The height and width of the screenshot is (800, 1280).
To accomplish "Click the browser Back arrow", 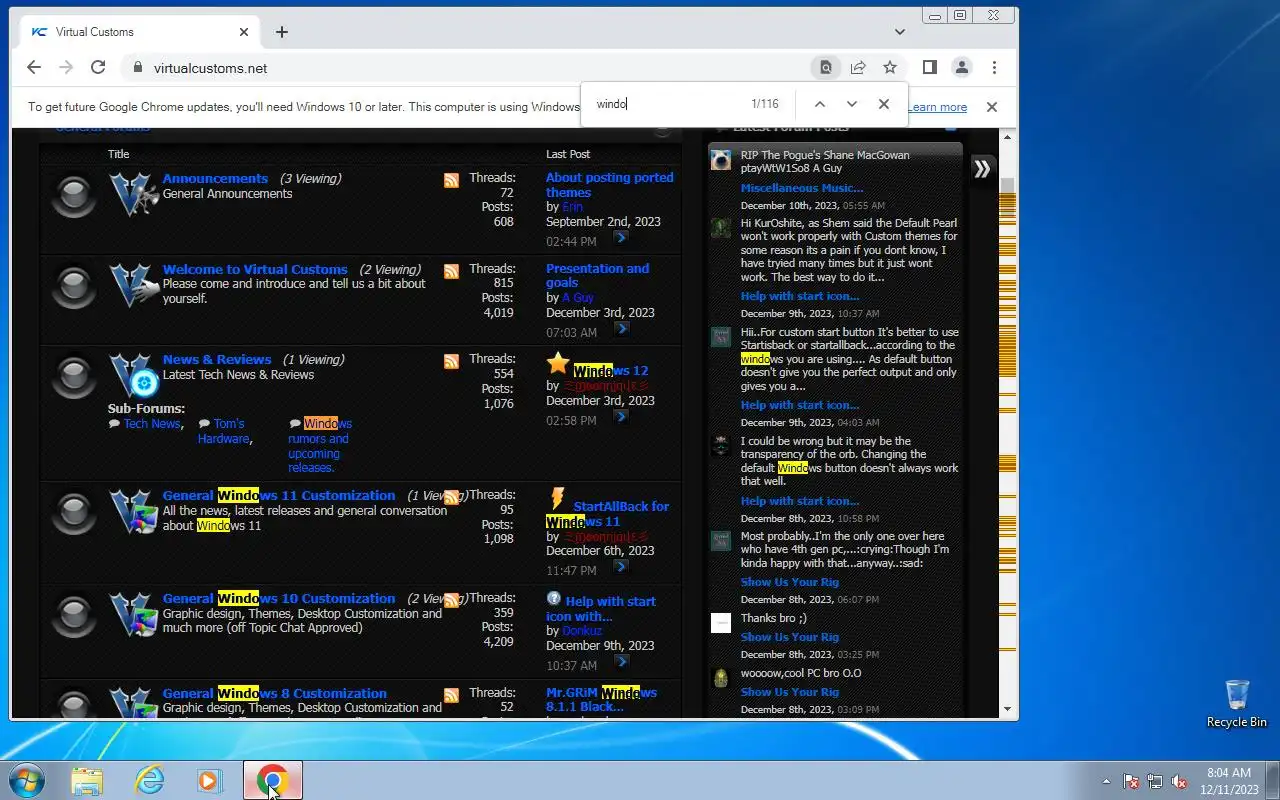I will 34,68.
